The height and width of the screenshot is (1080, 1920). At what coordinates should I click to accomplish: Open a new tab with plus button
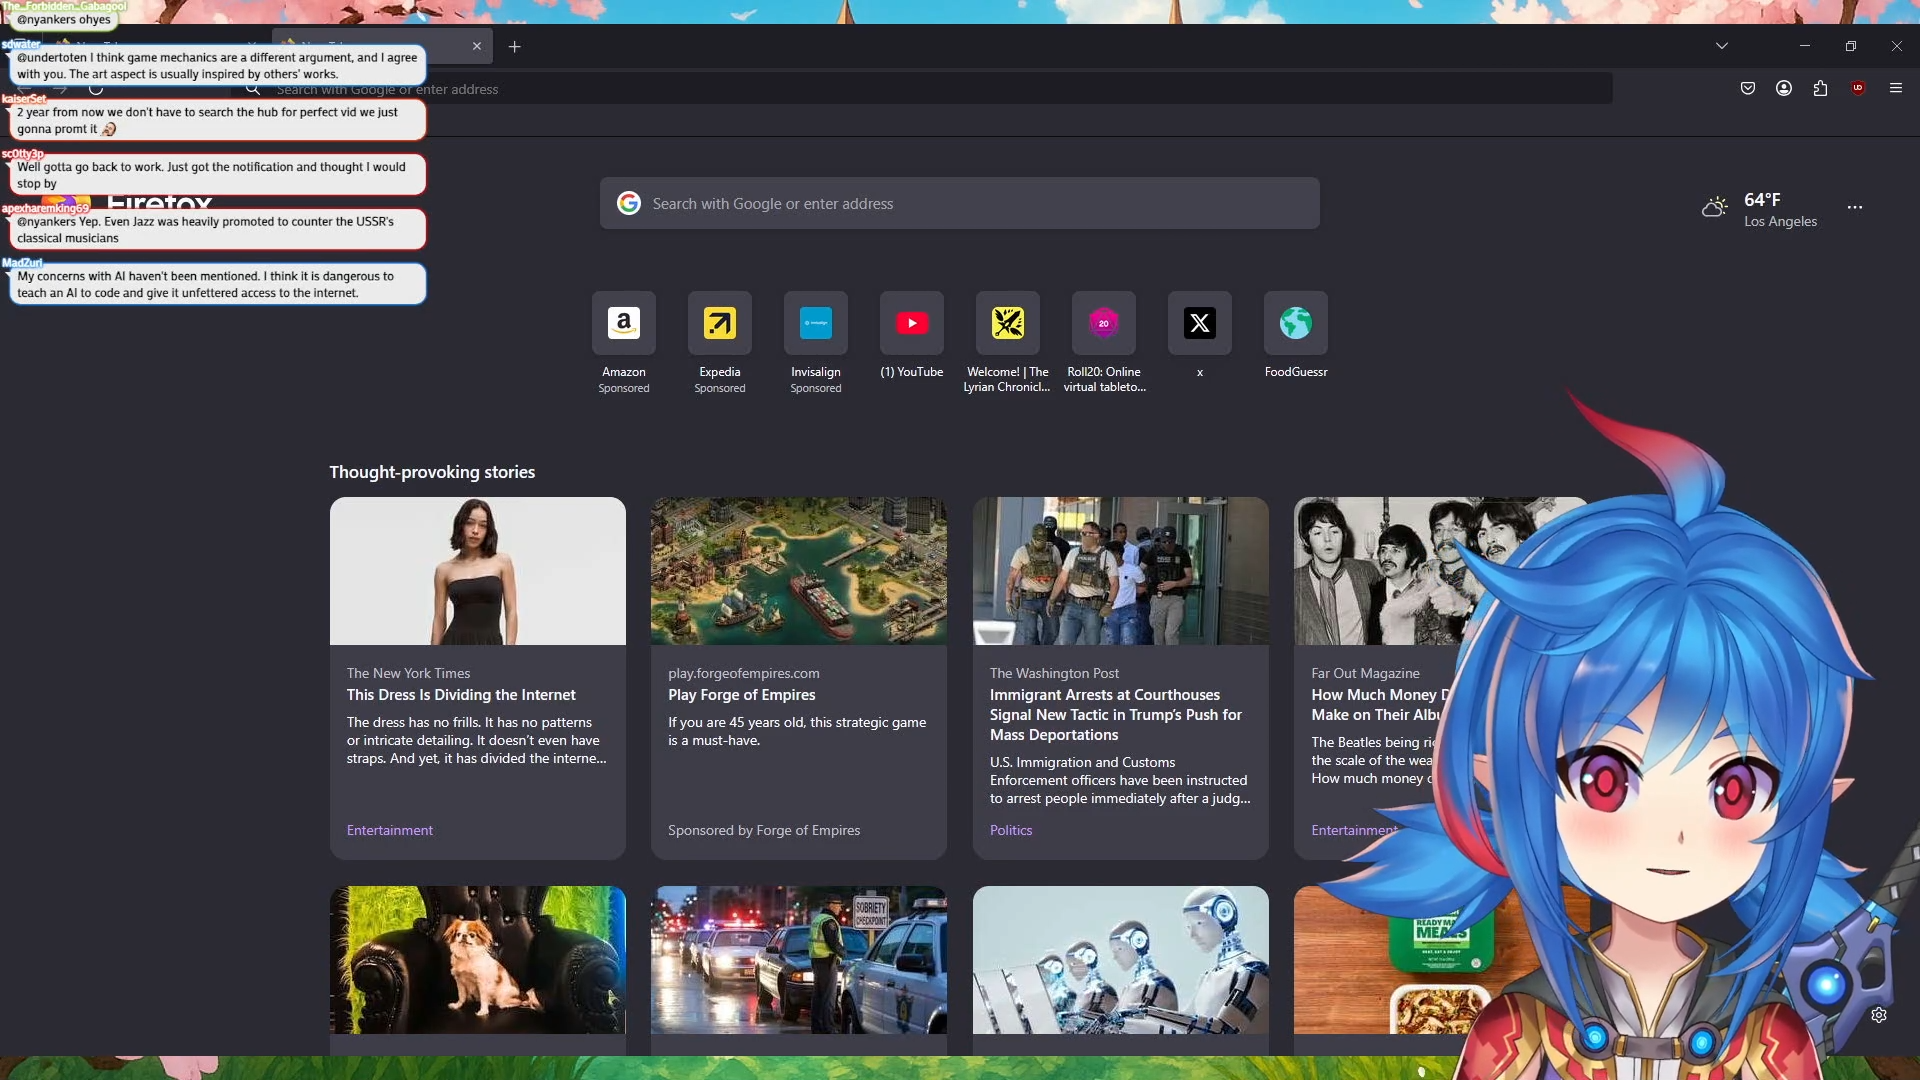click(514, 46)
